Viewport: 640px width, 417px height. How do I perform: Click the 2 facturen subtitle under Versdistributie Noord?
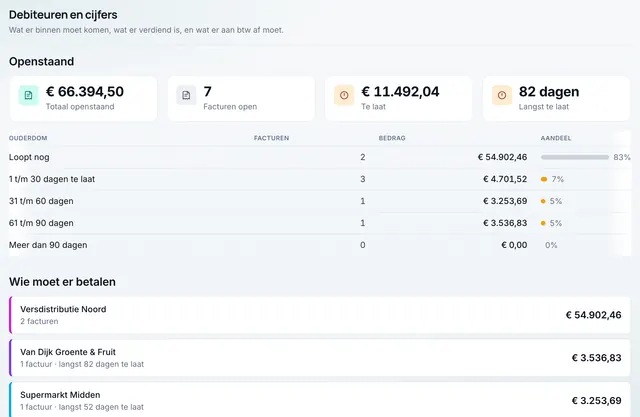coord(39,322)
